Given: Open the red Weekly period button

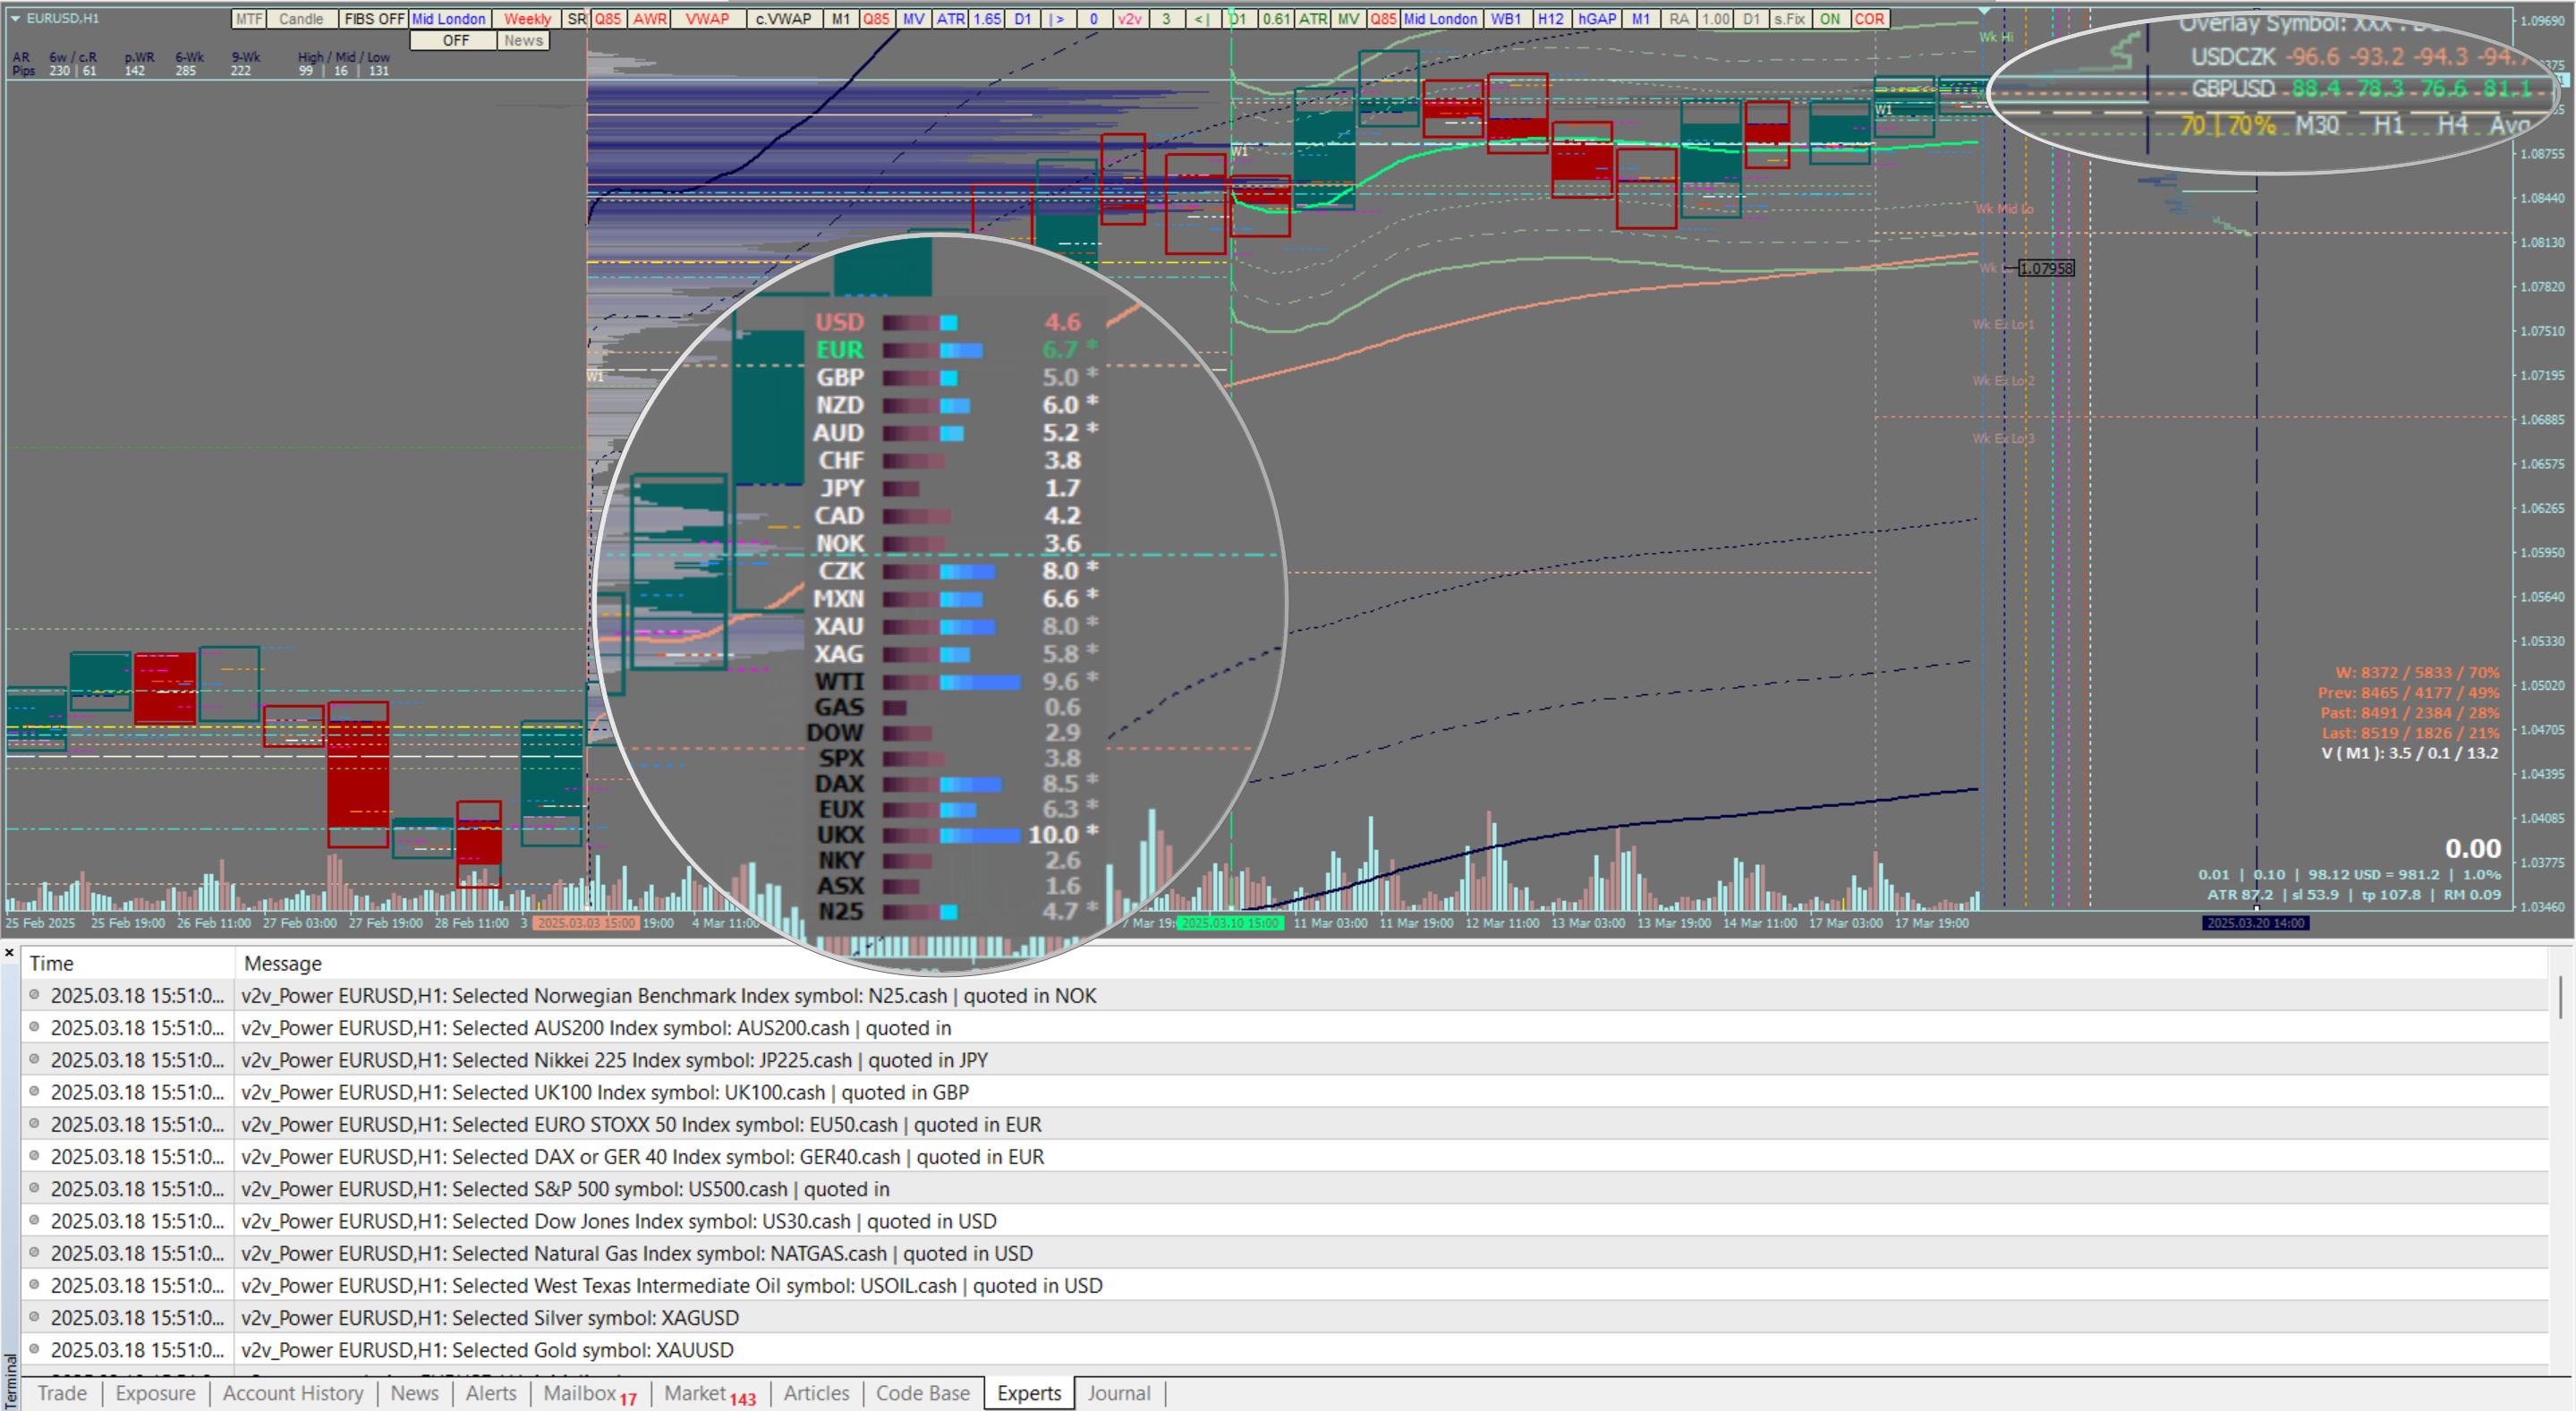Looking at the screenshot, I should point(527,19).
